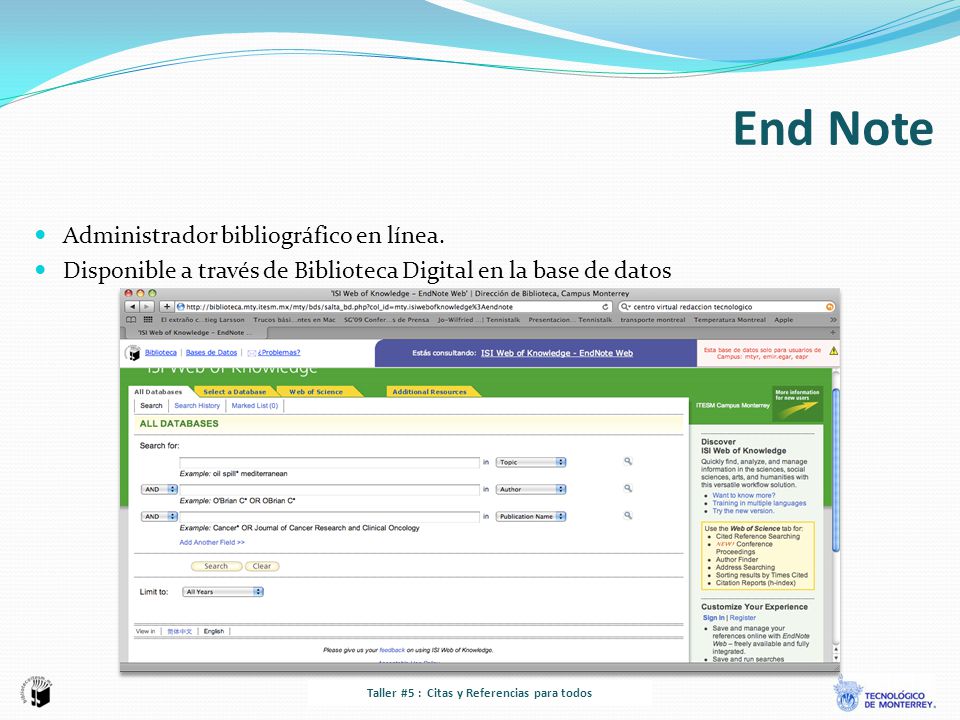Viewport: 960px width, 720px height.
Task: Click the Register link
Action: 743,618
